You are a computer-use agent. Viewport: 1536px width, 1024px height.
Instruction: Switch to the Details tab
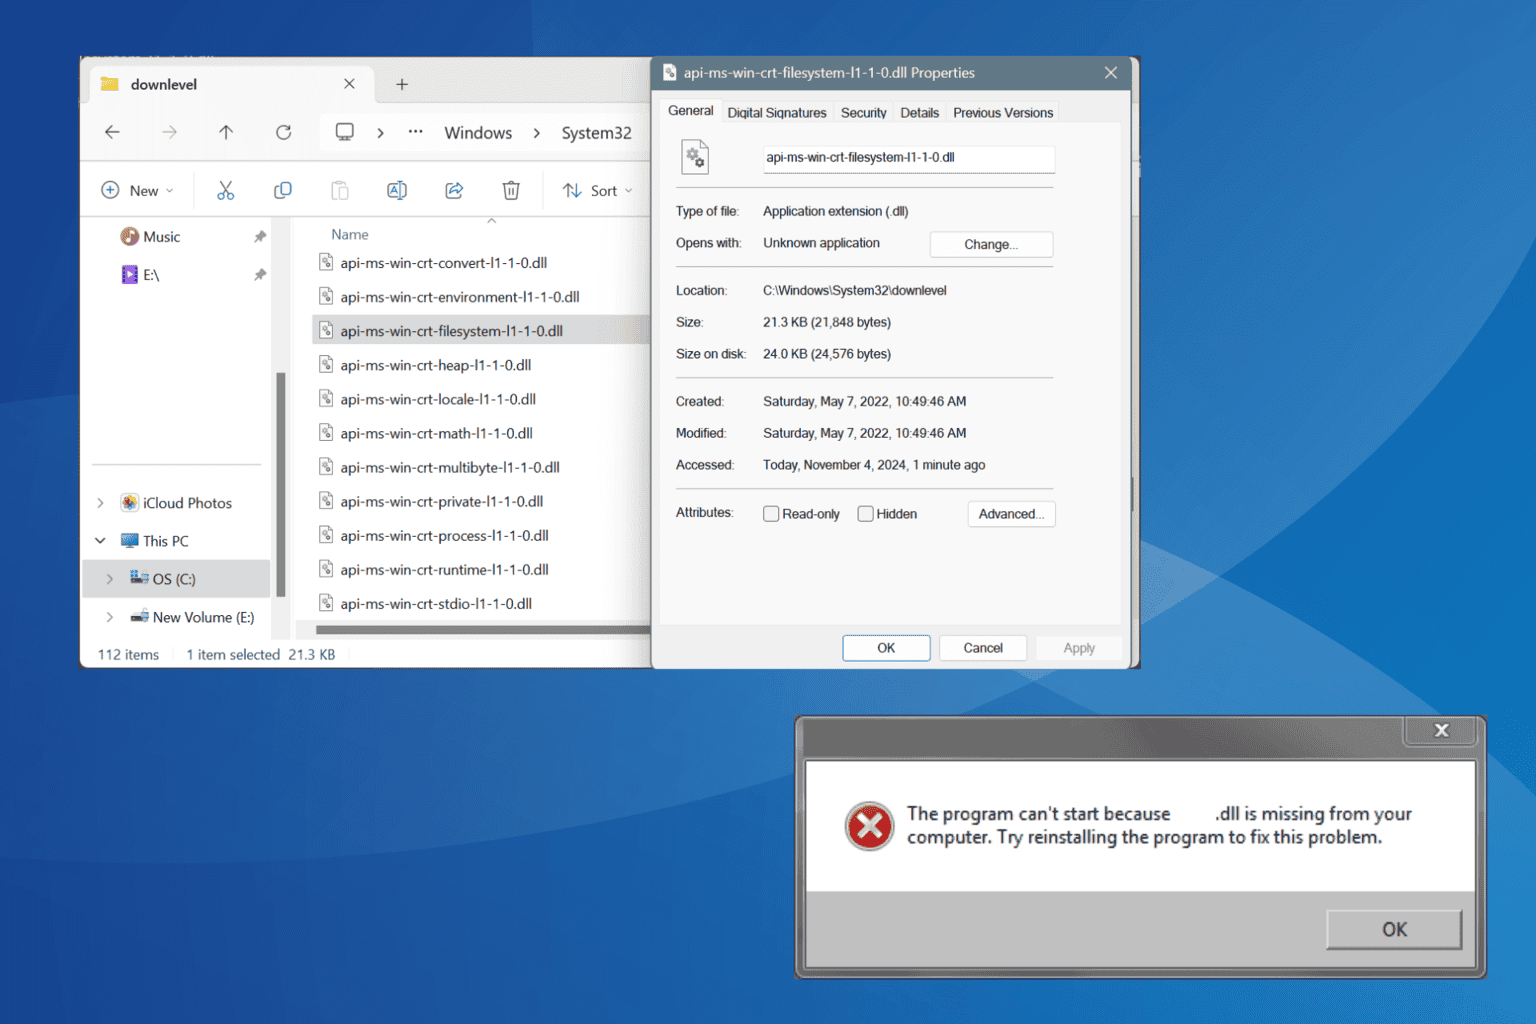click(919, 113)
